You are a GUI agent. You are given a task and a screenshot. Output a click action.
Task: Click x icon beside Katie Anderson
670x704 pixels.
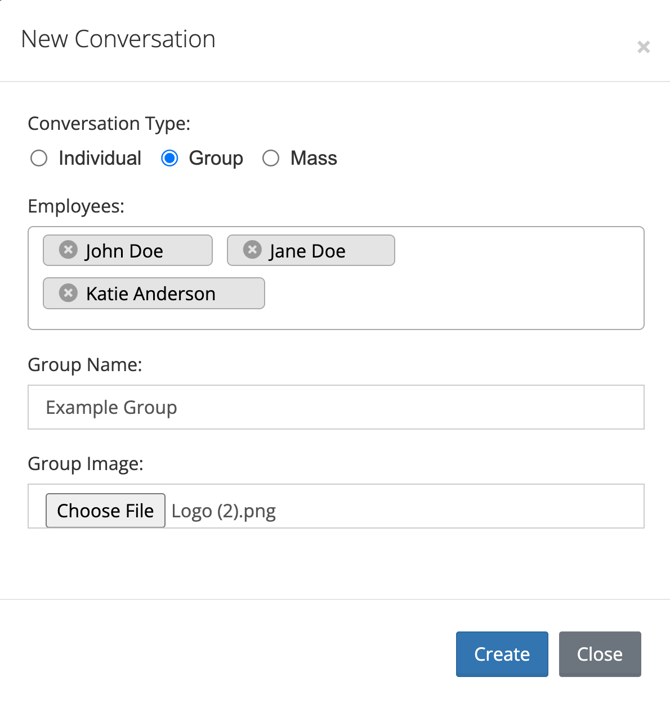(x=68, y=293)
